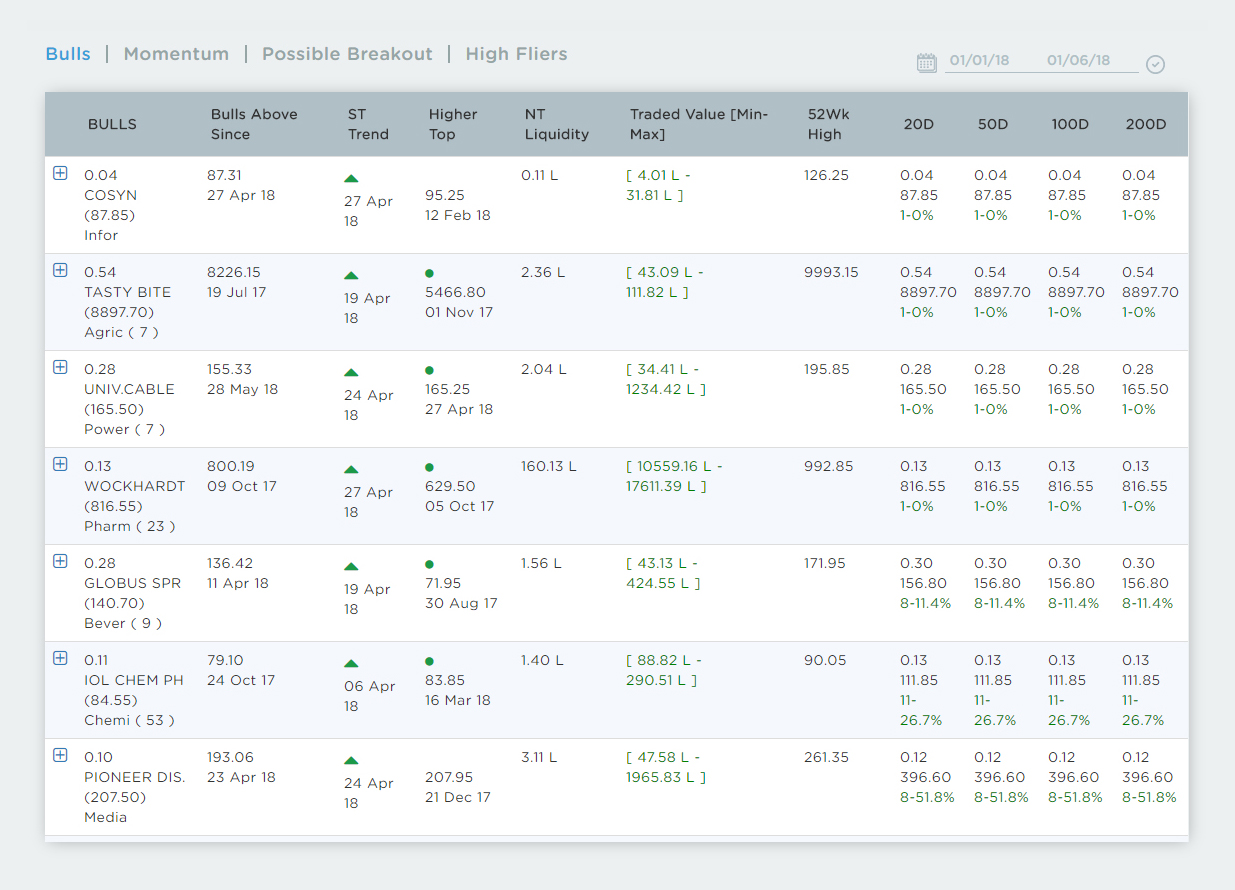Expand the COSYN row plus icon
Viewport: 1235px width, 890px height.
coord(60,173)
